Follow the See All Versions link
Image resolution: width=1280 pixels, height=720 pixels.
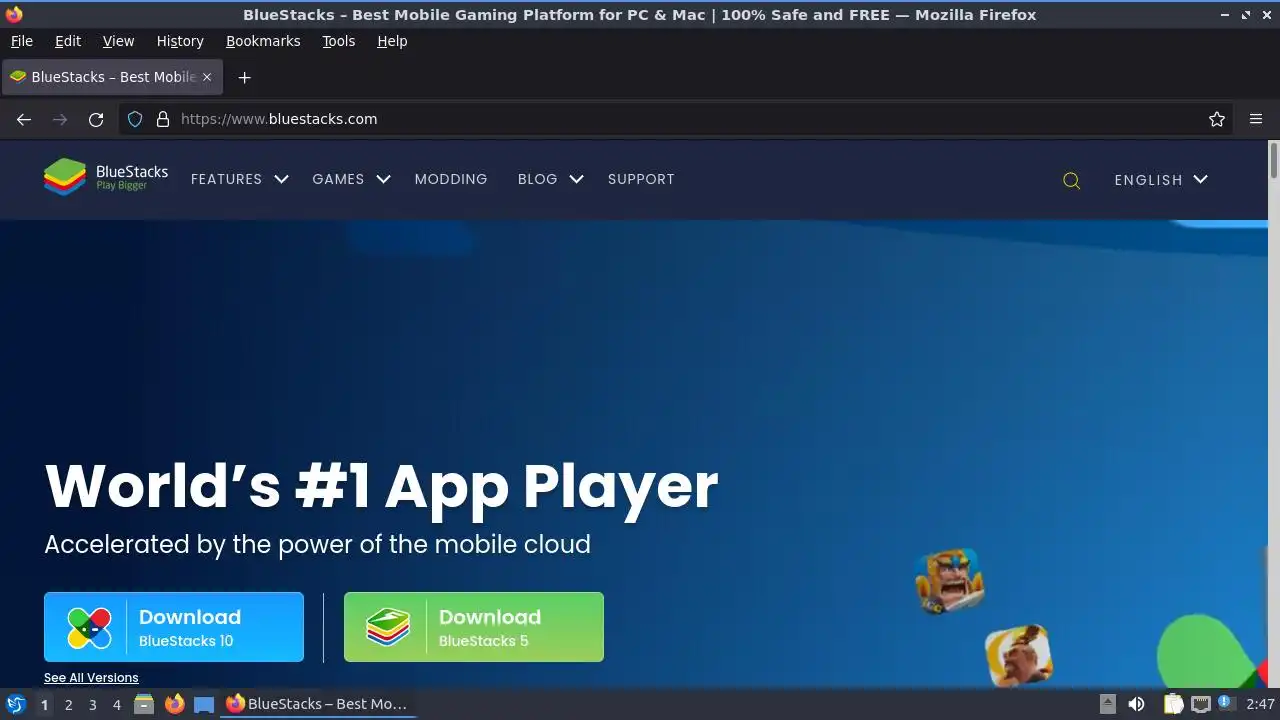(91, 678)
